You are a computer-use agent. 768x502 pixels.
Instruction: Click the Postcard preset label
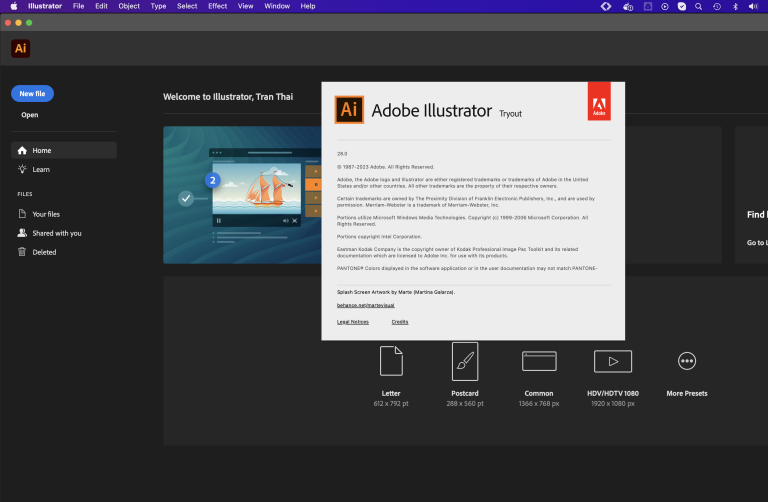pyautogui.click(x=465, y=393)
